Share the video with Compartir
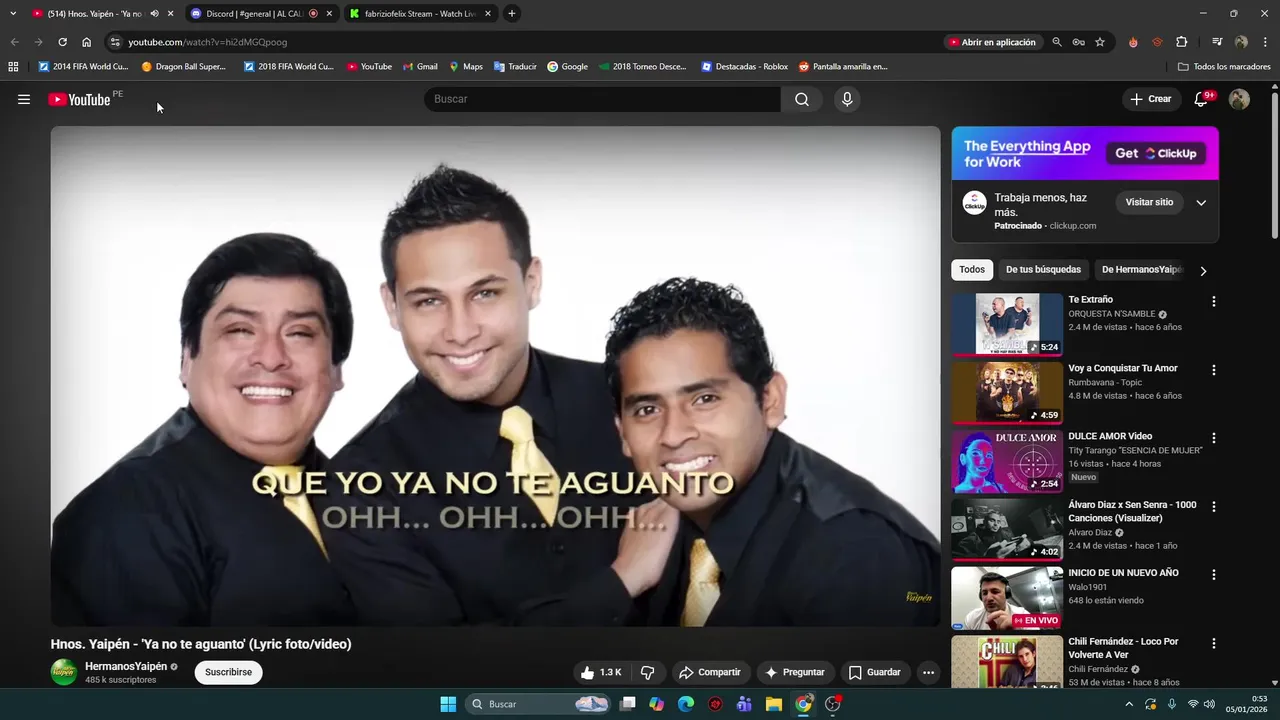The image size is (1280, 720). pos(710,672)
